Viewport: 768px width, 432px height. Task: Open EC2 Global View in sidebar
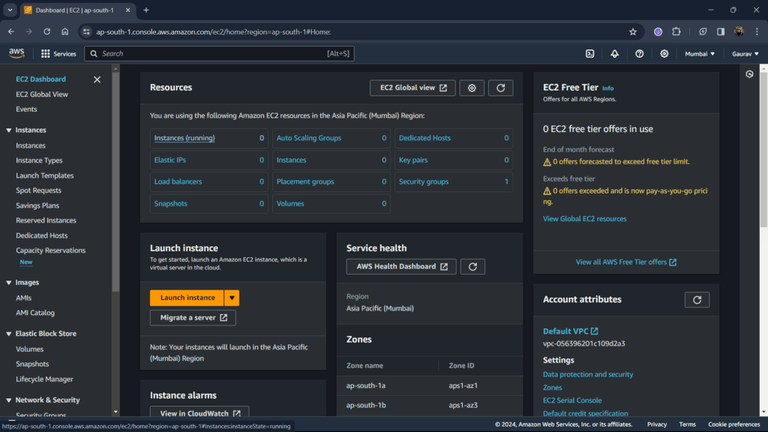point(42,94)
